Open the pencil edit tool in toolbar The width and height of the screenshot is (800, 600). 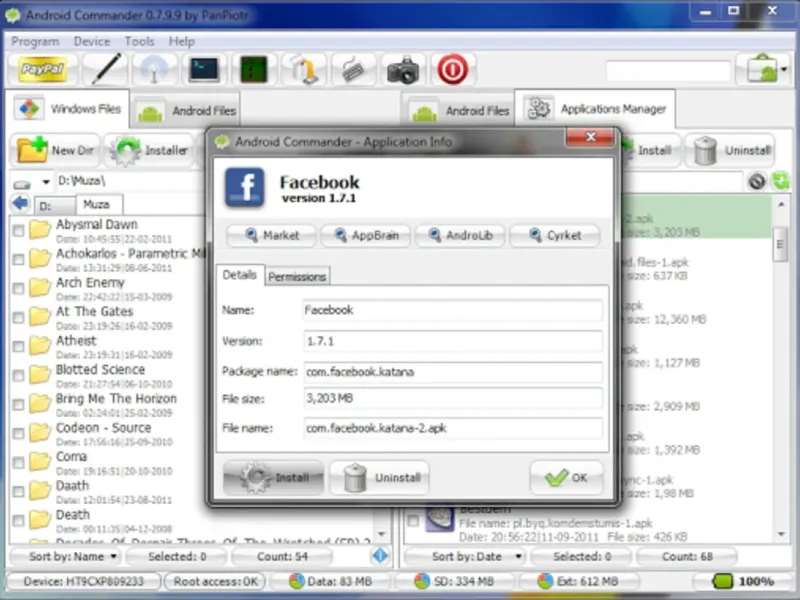(105, 69)
